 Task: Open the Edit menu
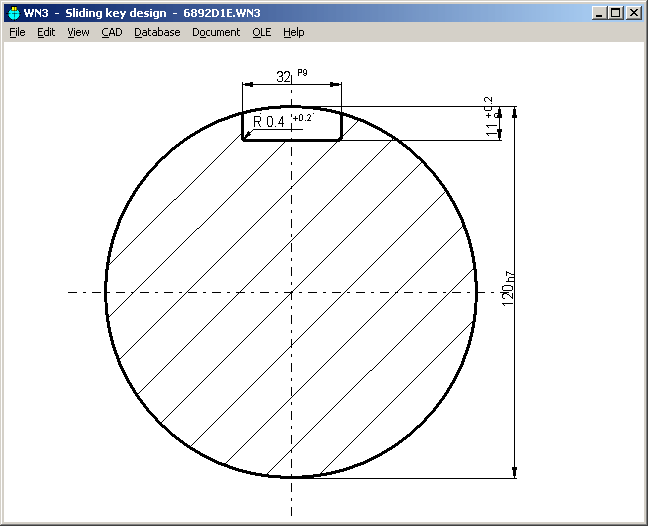[46, 32]
